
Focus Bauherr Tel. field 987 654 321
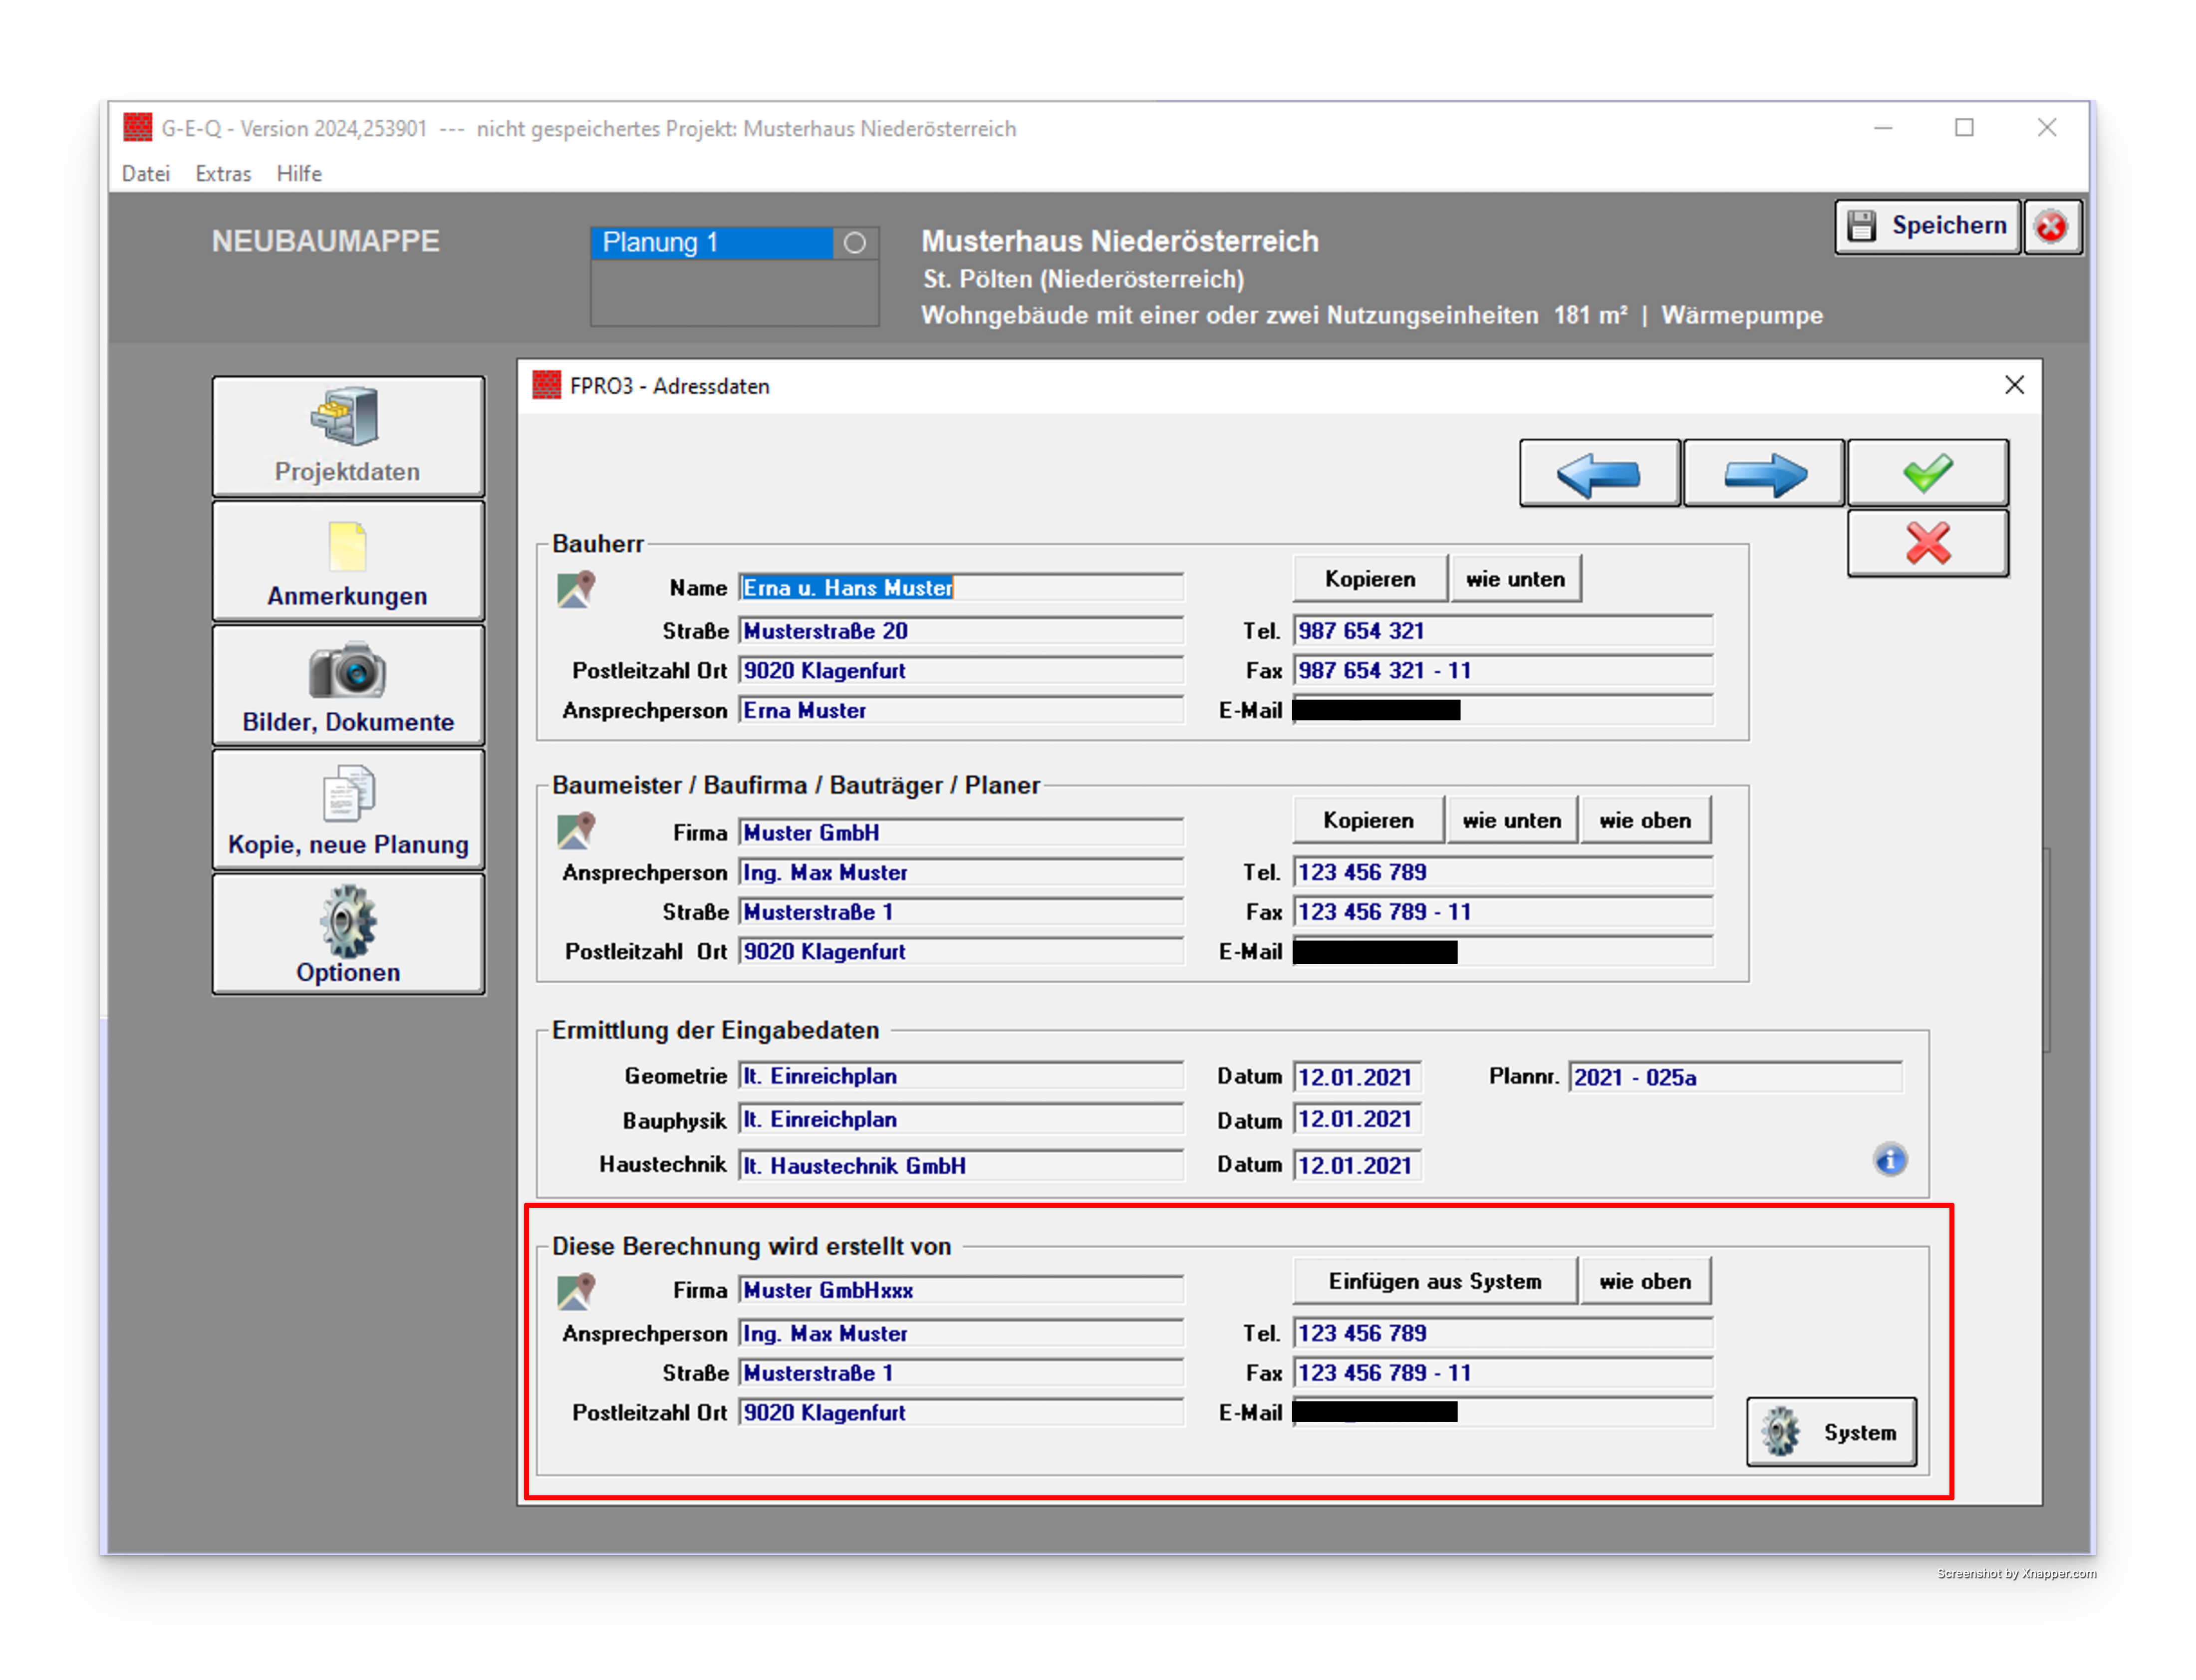coord(1503,631)
